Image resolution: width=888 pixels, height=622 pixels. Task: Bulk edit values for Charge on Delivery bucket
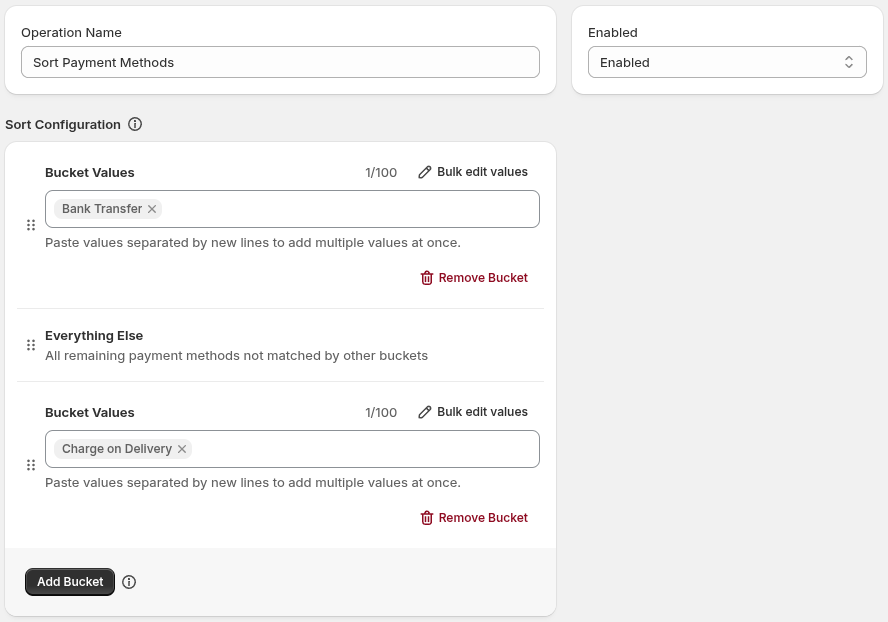click(473, 412)
